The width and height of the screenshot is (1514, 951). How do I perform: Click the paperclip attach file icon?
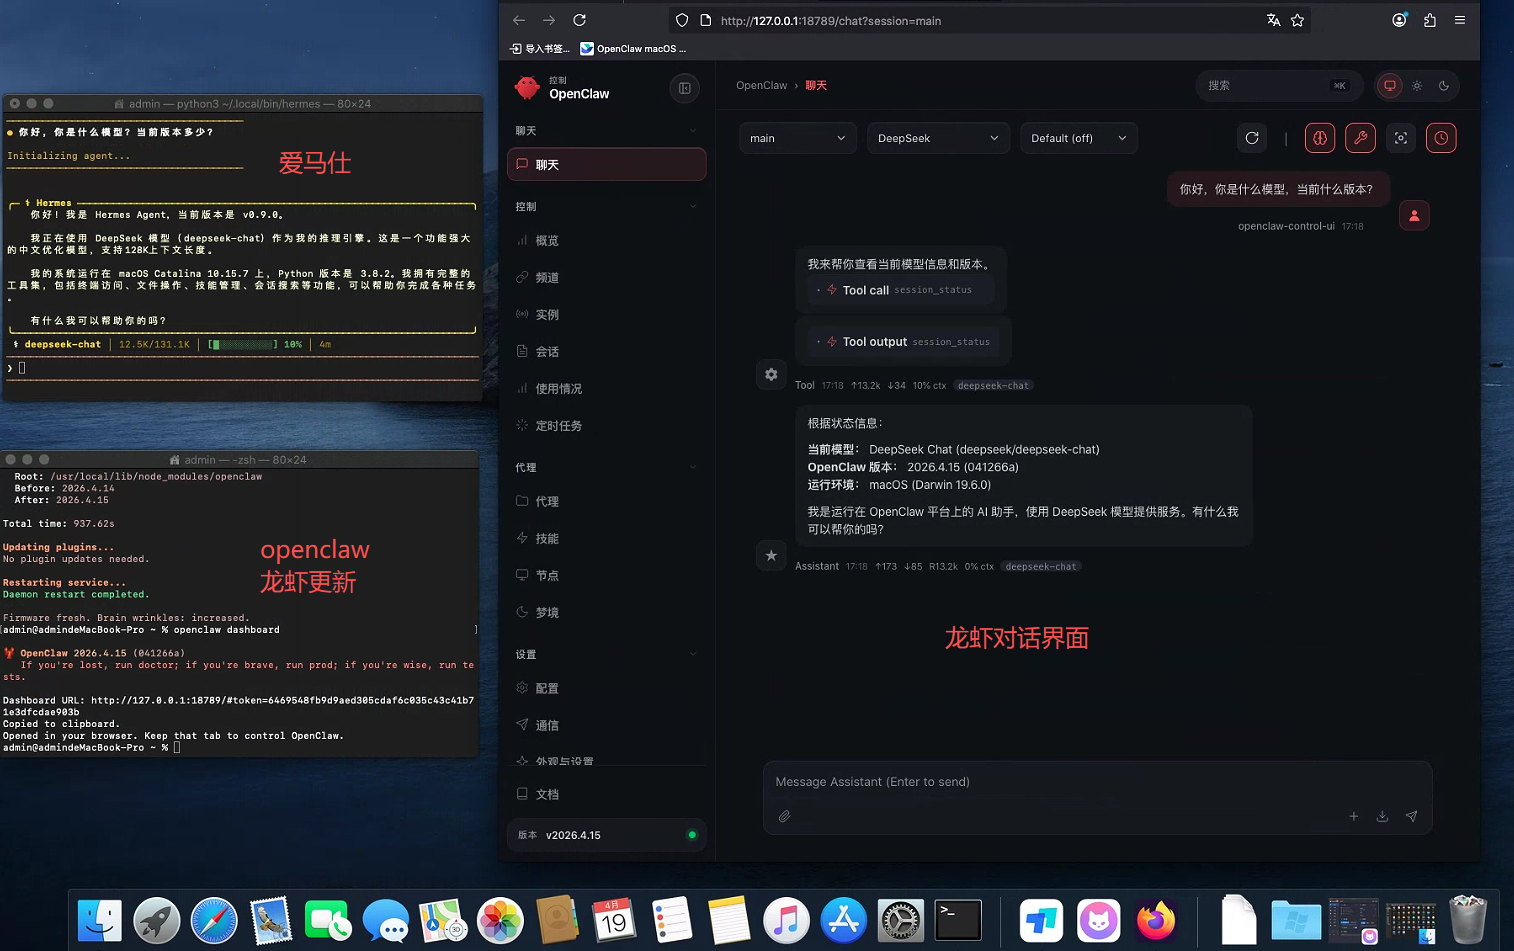pos(785,816)
